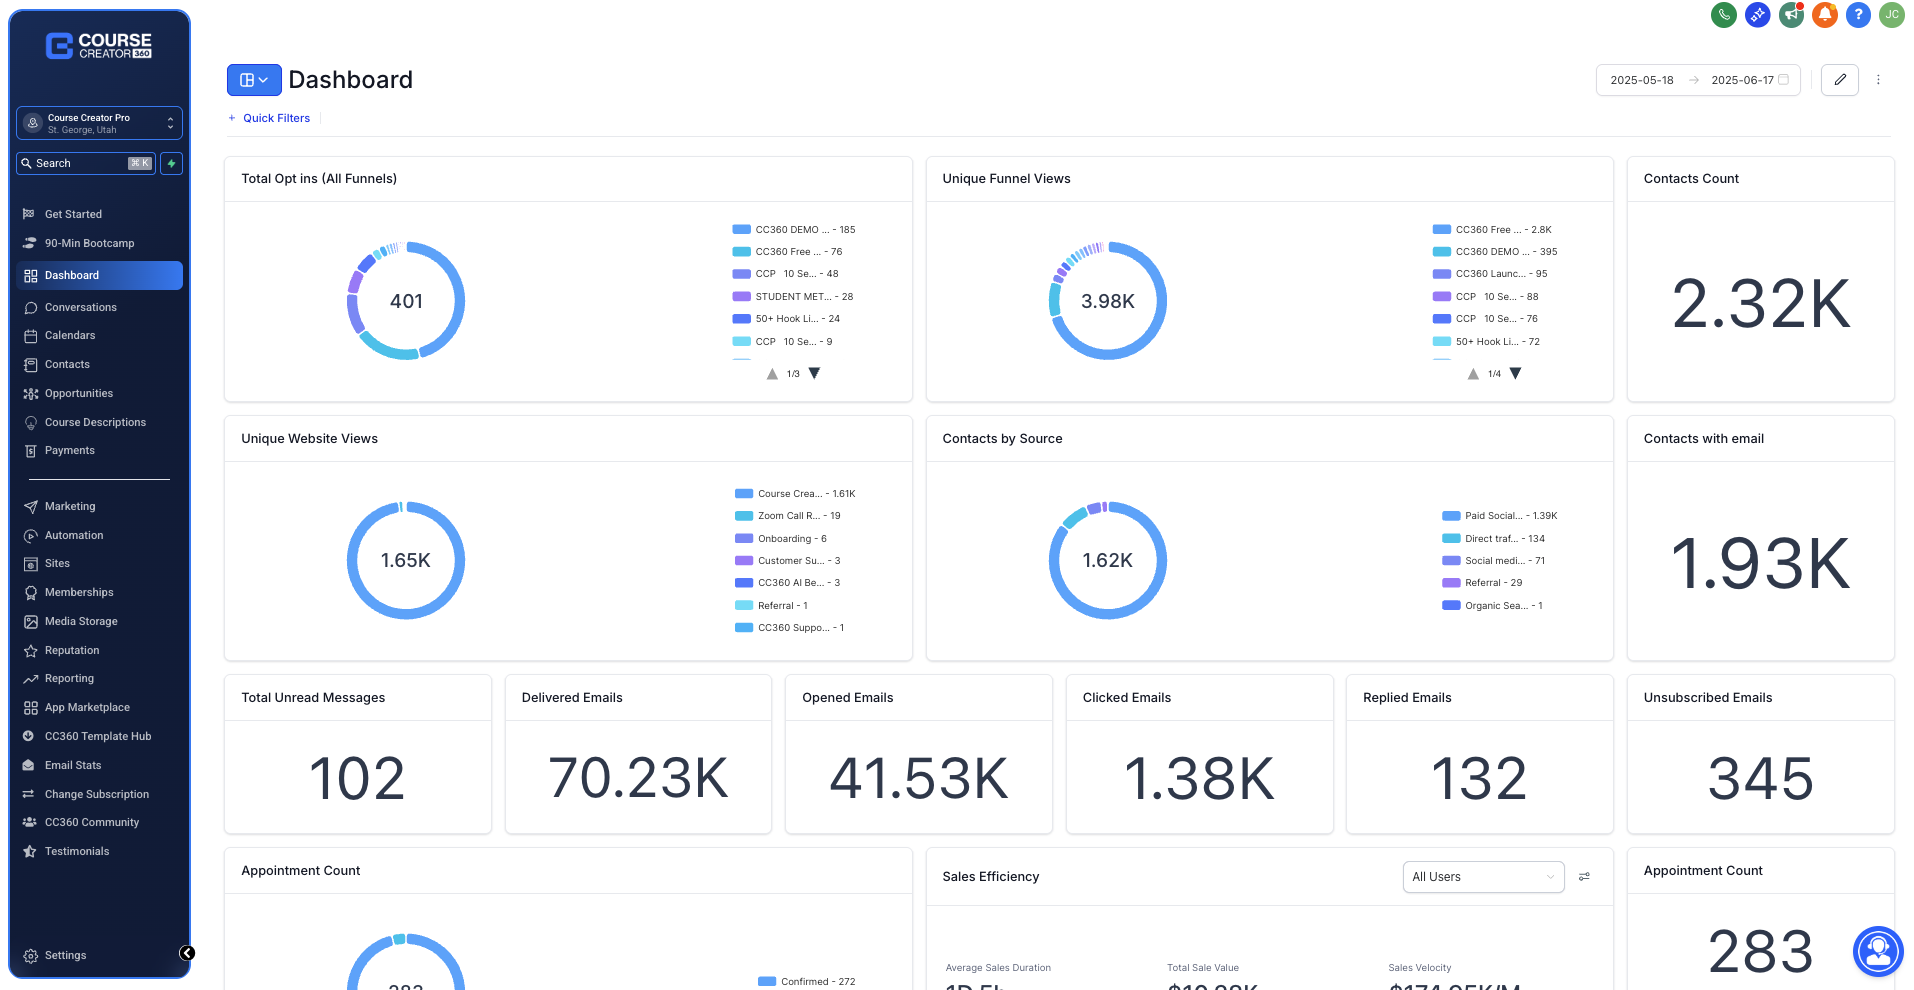The height and width of the screenshot is (990, 1914).
Task: Open Calendars from the sidebar
Action: click(x=71, y=335)
